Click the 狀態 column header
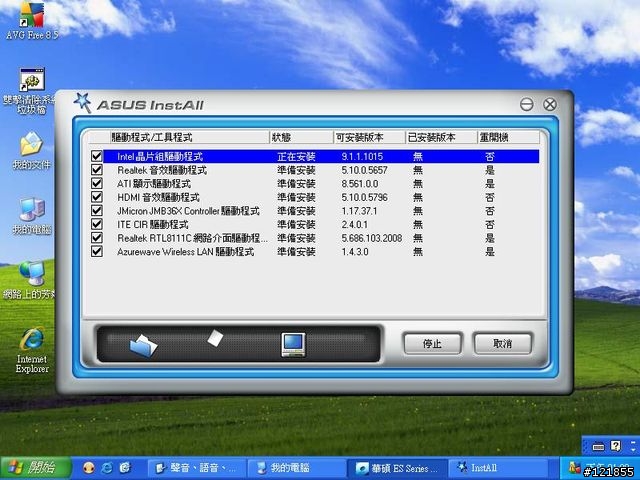The width and height of the screenshot is (640, 480). point(302,137)
